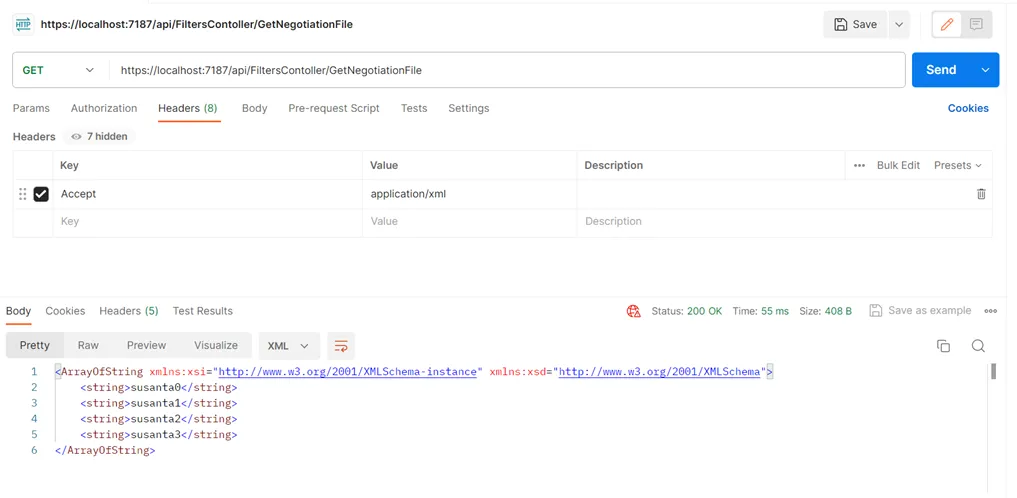Open the response Headers (5) tab
This screenshot has height=498, width=1017.
point(128,311)
